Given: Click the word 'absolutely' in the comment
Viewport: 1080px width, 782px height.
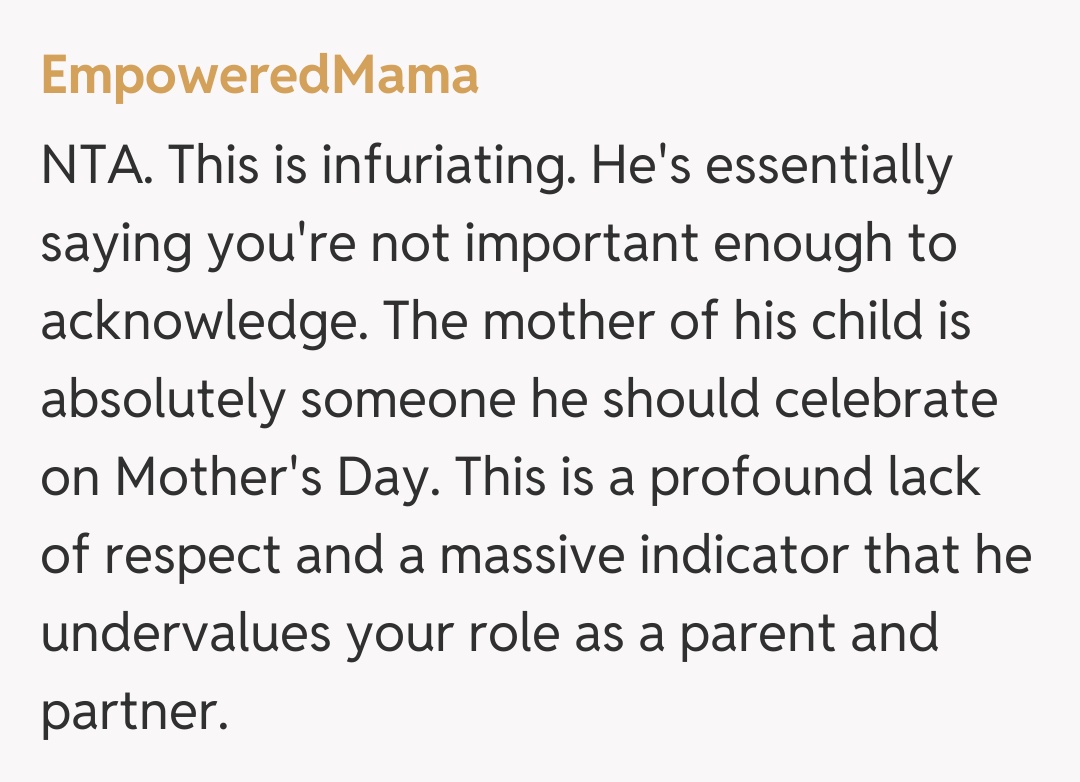Looking at the screenshot, I should coord(162,400).
